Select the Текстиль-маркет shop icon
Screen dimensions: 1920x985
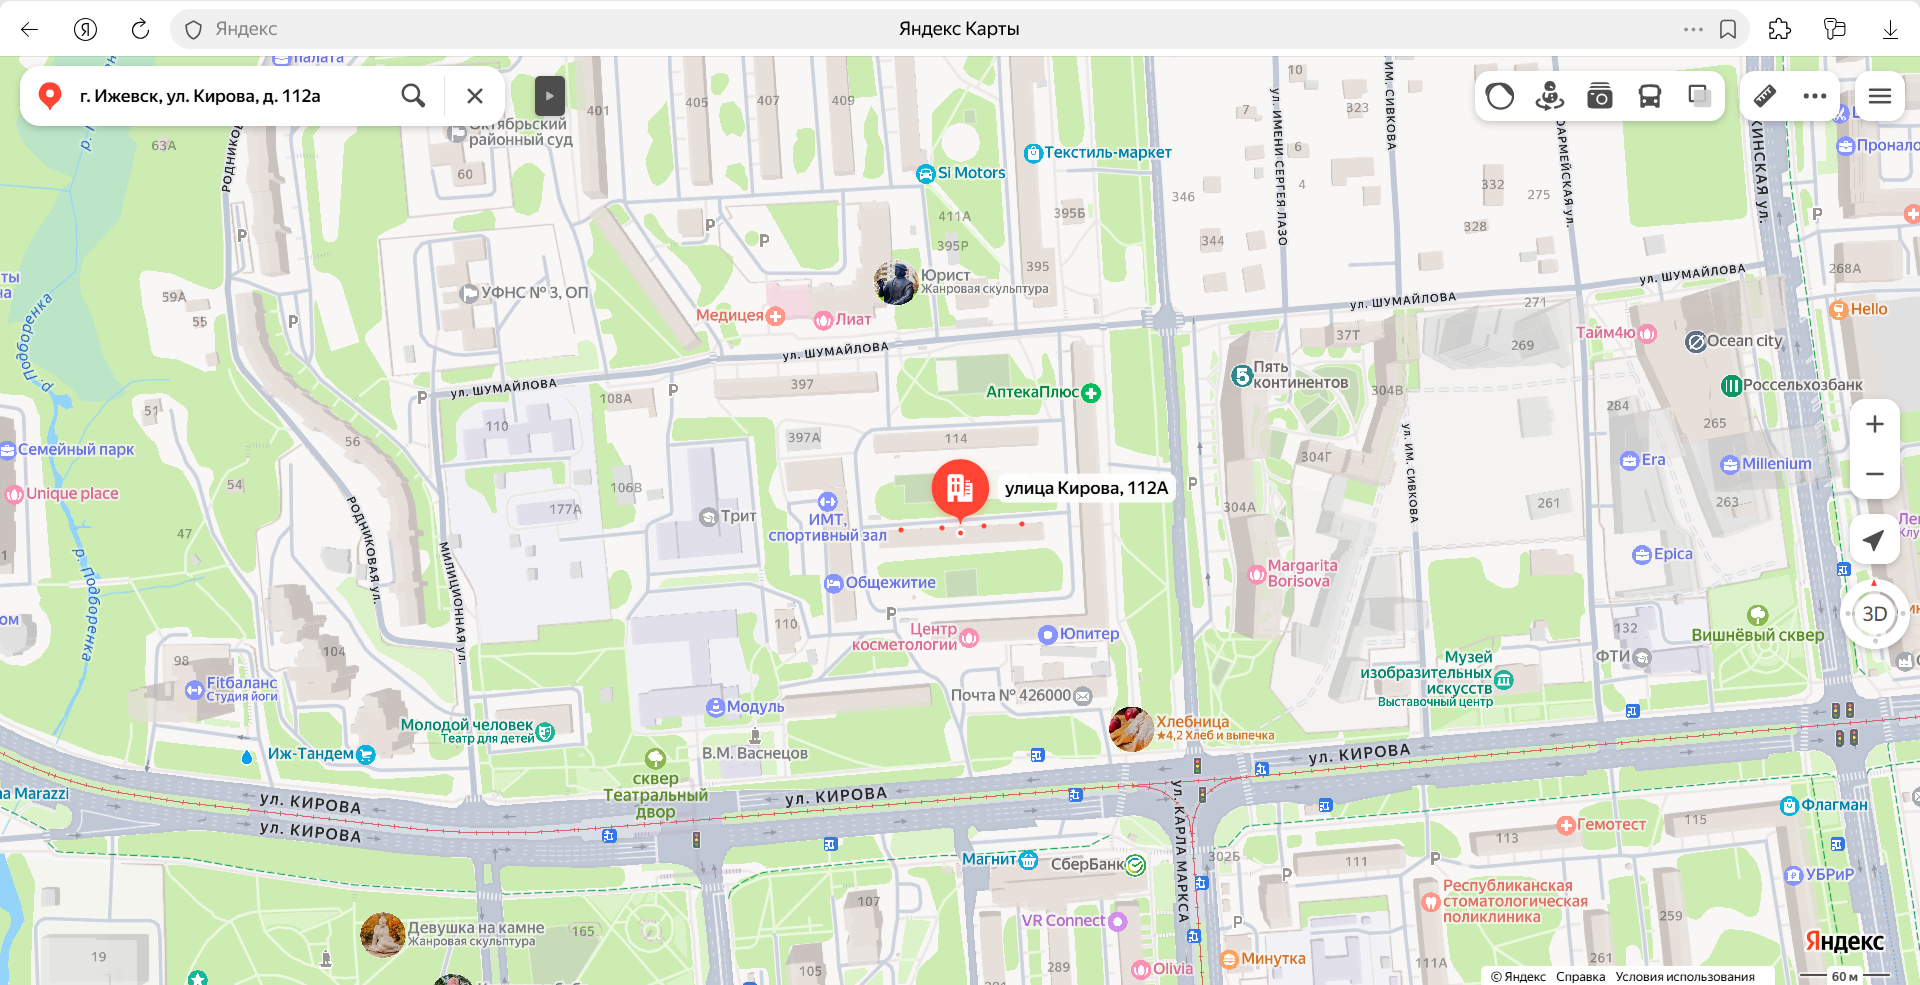point(1033,153)
